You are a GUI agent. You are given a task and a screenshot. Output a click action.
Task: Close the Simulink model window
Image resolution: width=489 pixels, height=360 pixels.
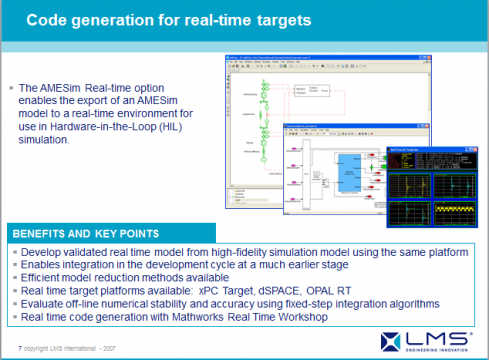click(x=427, y=126)
